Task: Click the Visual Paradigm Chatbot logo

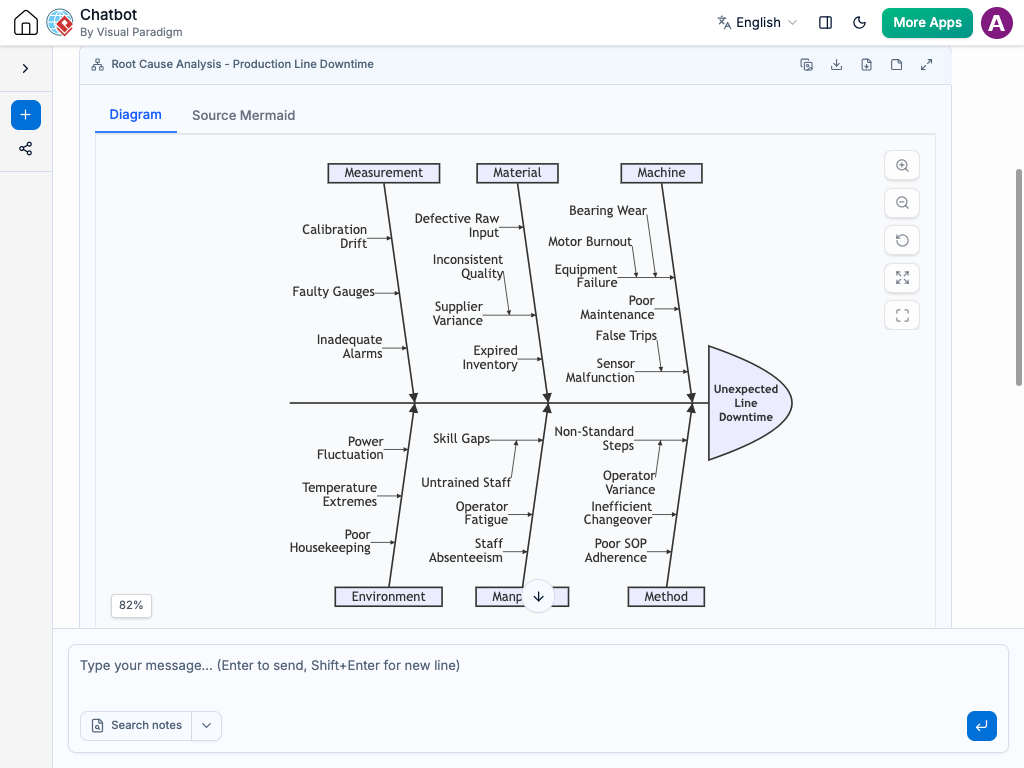Action: click(59, 22)
